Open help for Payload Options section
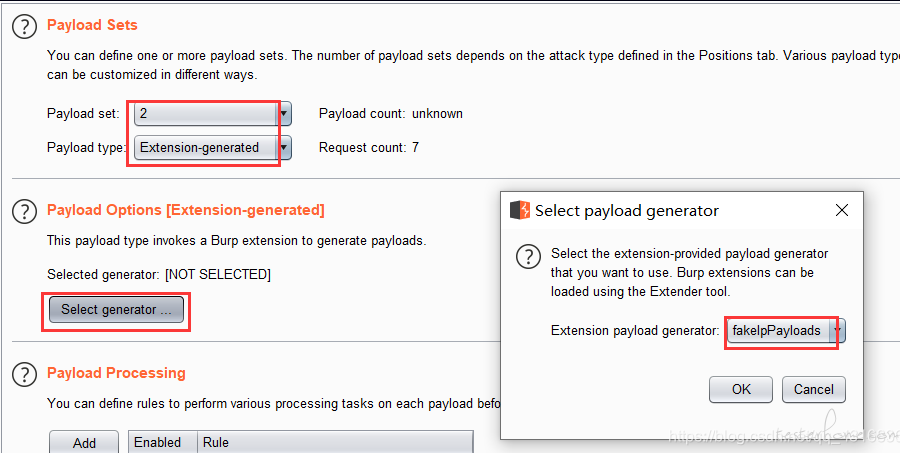The image size is (900, 453). (24, 211)
